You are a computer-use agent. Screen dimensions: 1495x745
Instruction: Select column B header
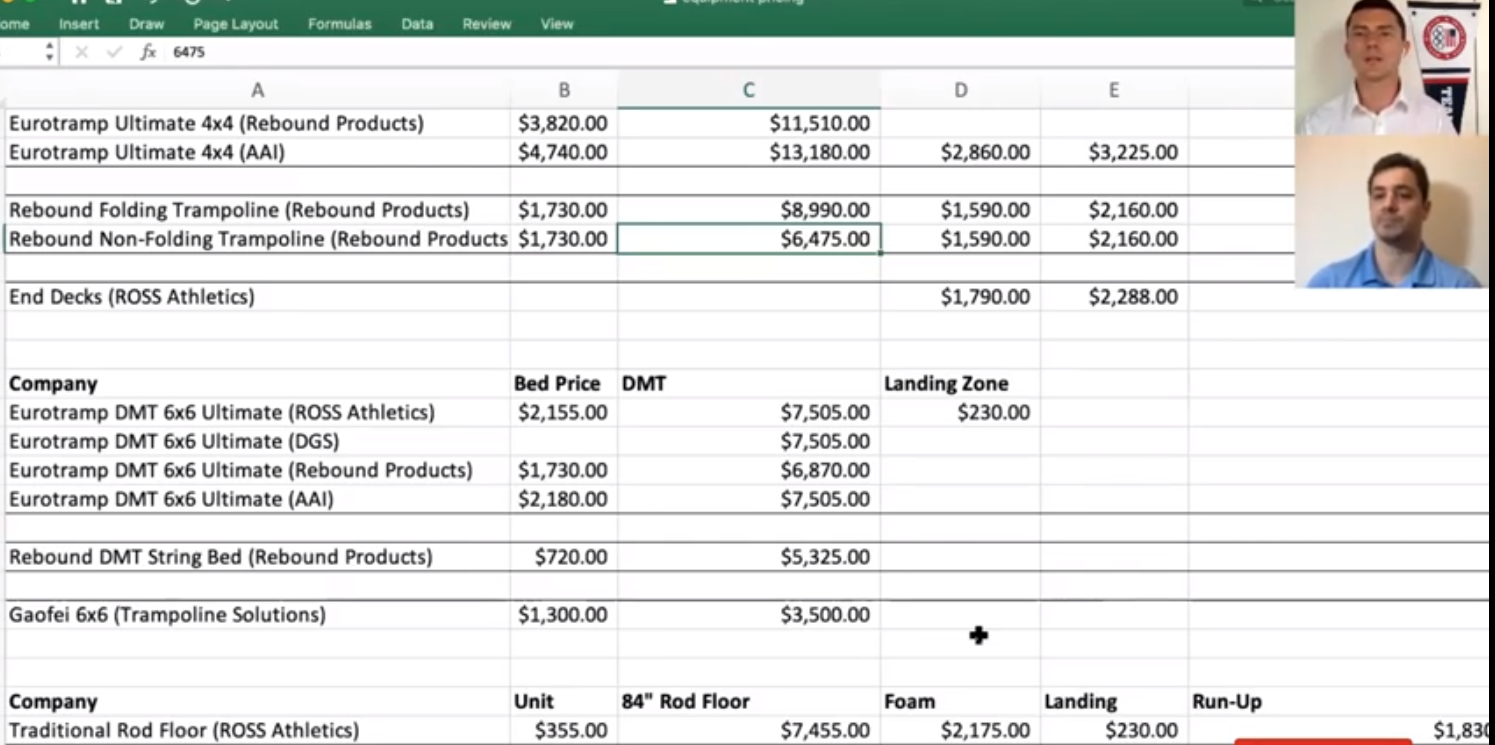564,90
